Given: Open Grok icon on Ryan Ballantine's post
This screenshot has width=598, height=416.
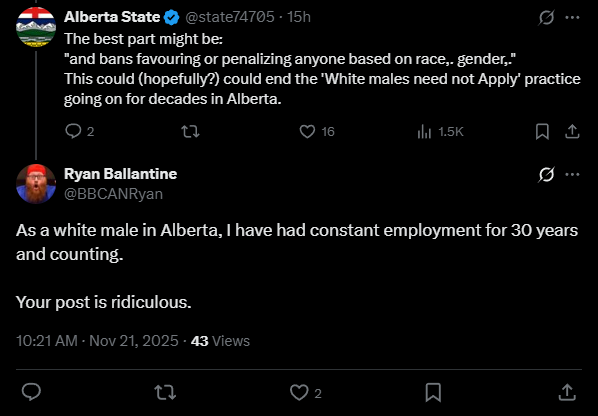Looking at the screenshot, I should (x=546, y=175).
